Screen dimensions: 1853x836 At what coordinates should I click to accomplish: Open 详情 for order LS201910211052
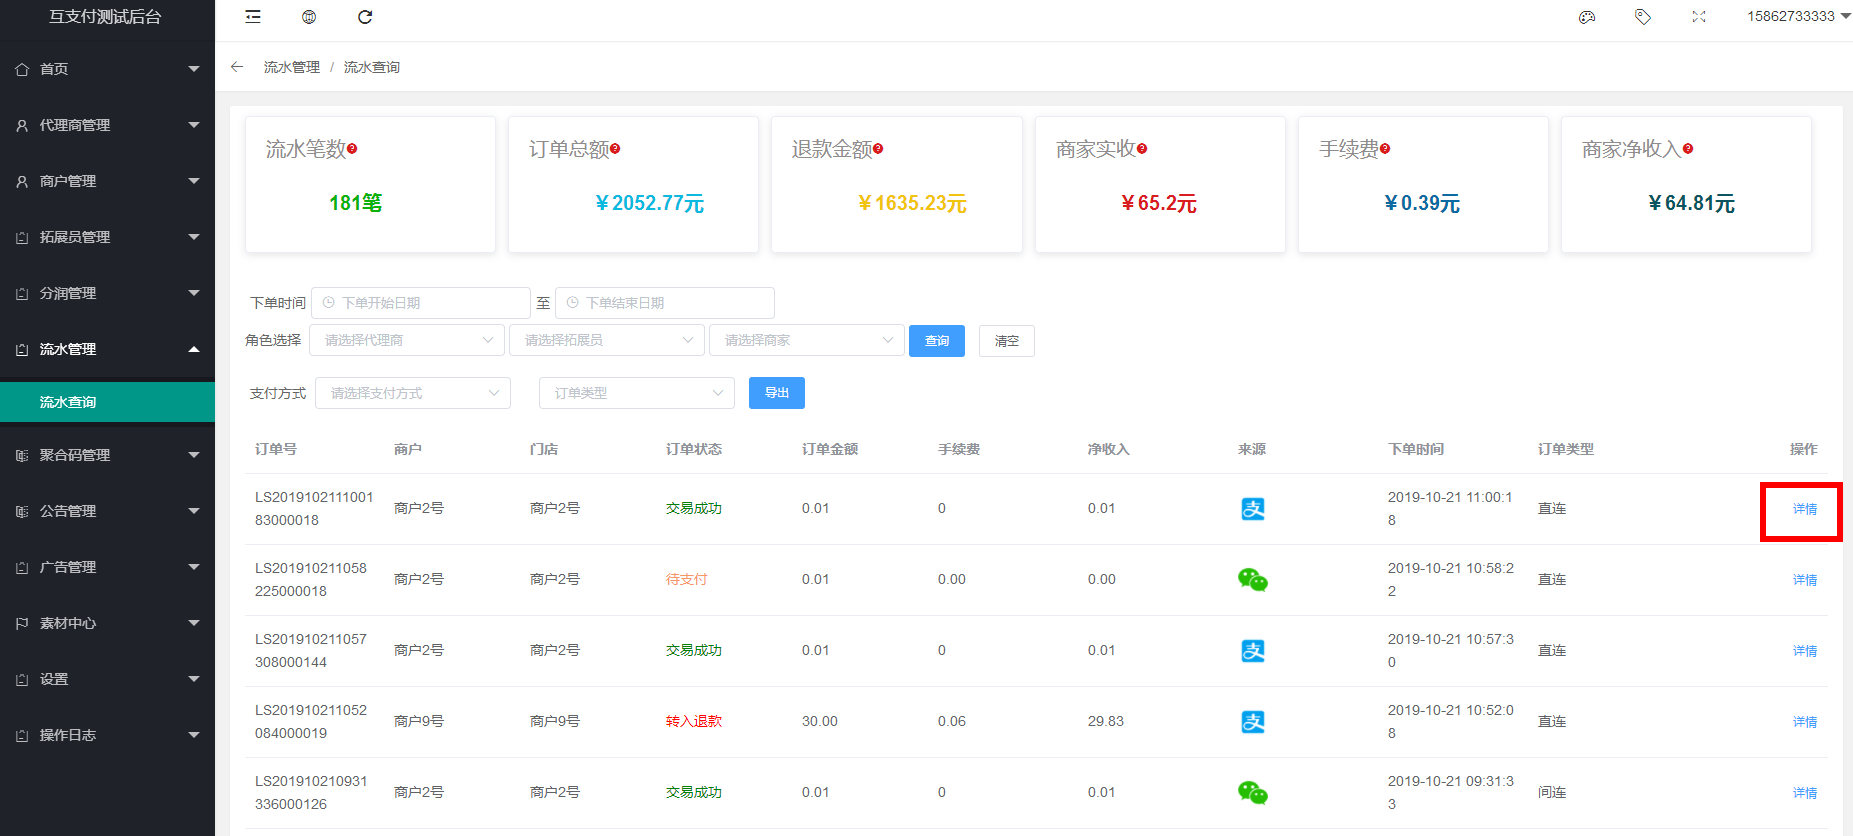[x=1805, y=722]
